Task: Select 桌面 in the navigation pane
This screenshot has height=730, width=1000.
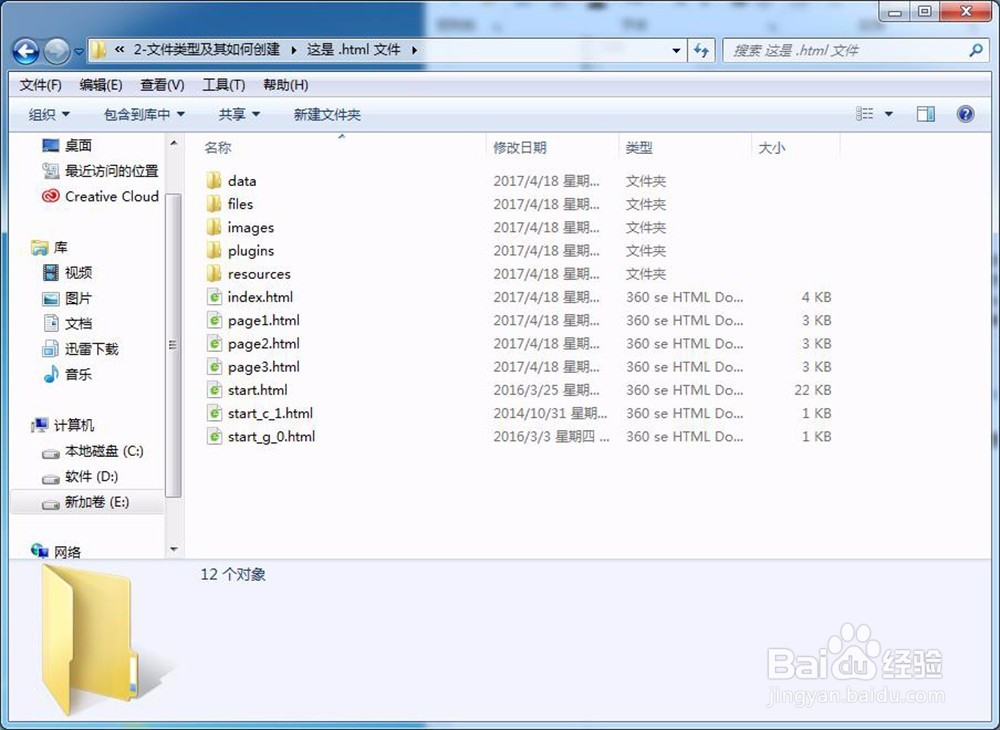Action: point(68,145)
